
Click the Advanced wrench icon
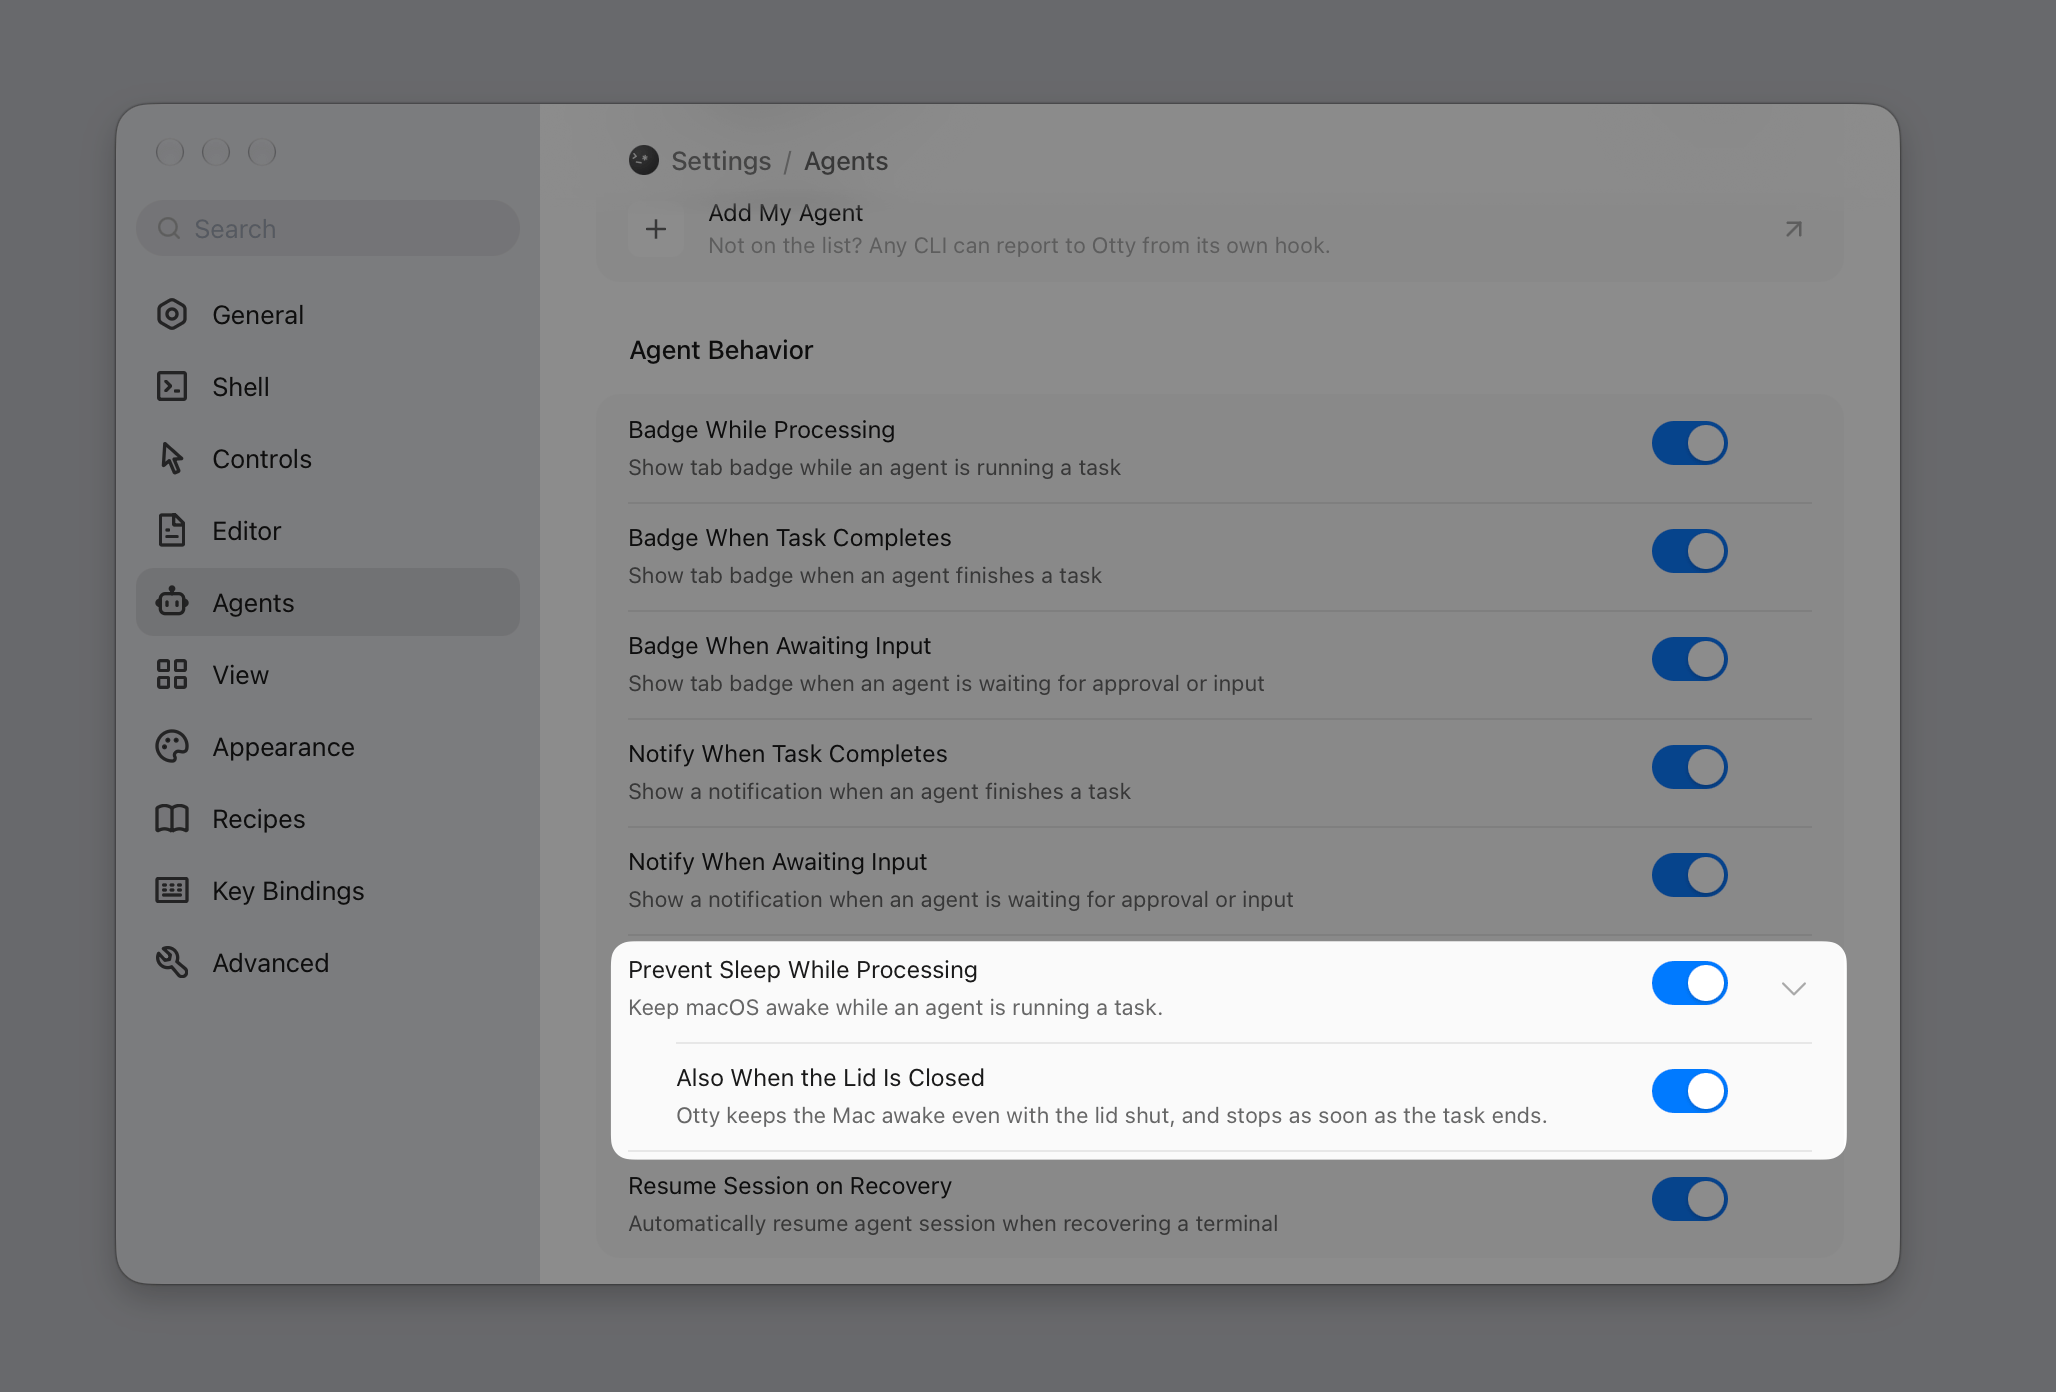pos(172,963)
